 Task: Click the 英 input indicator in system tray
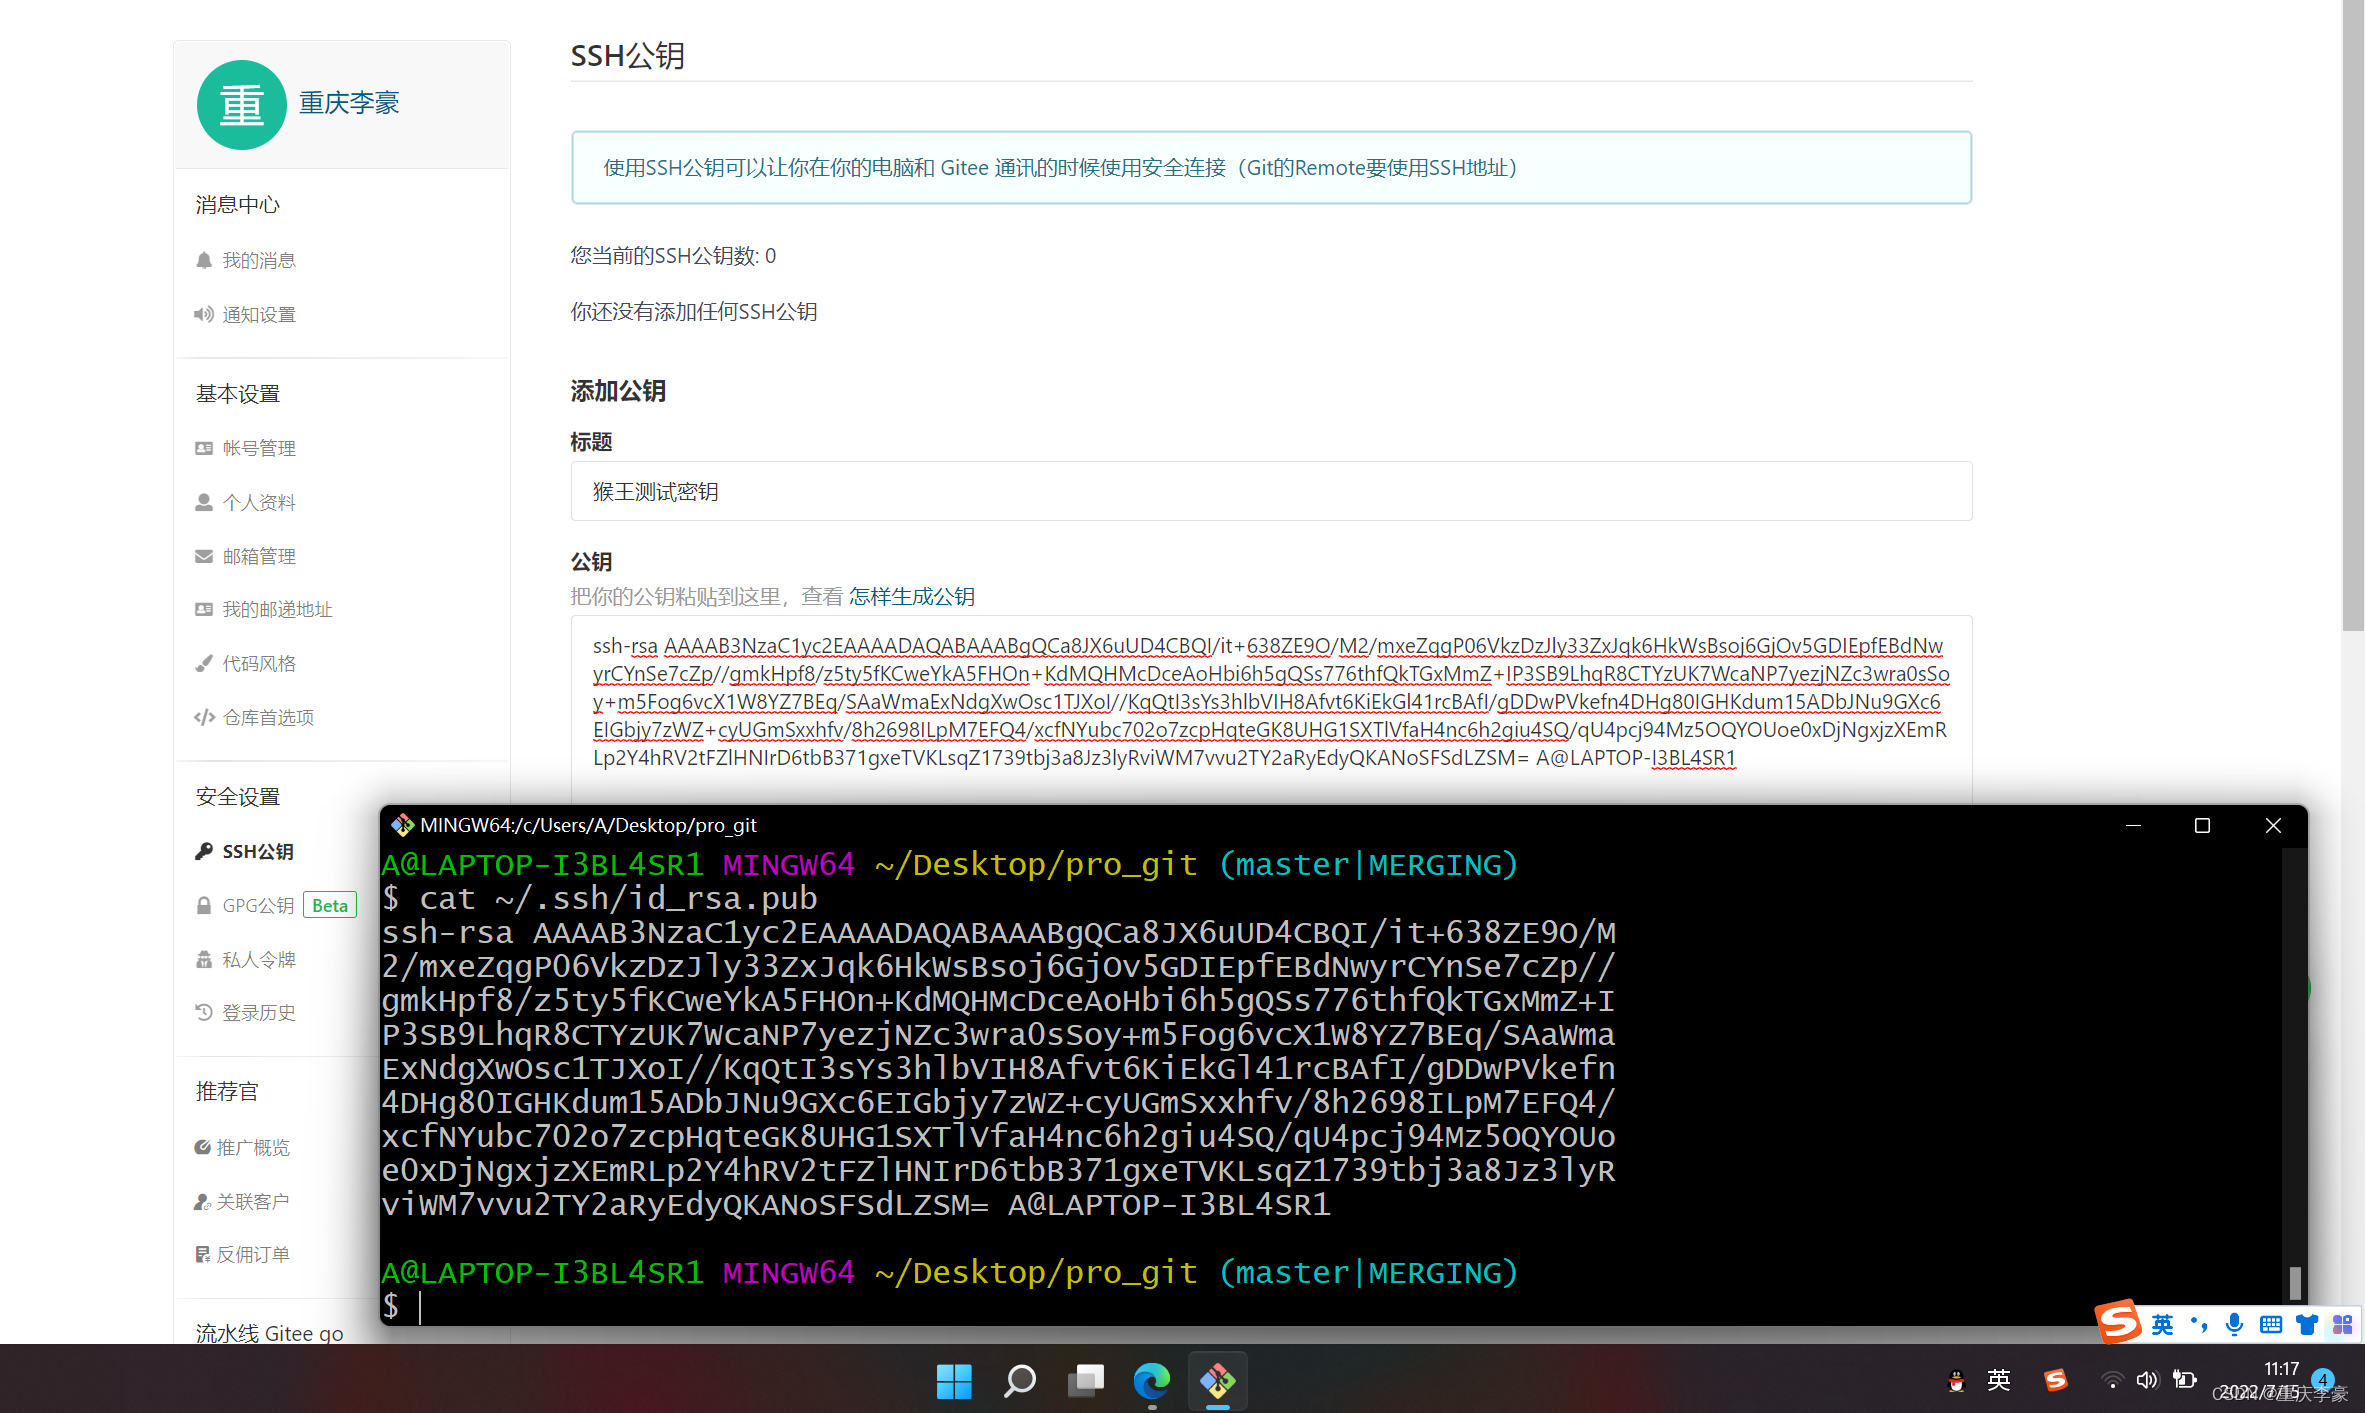1999,1380
